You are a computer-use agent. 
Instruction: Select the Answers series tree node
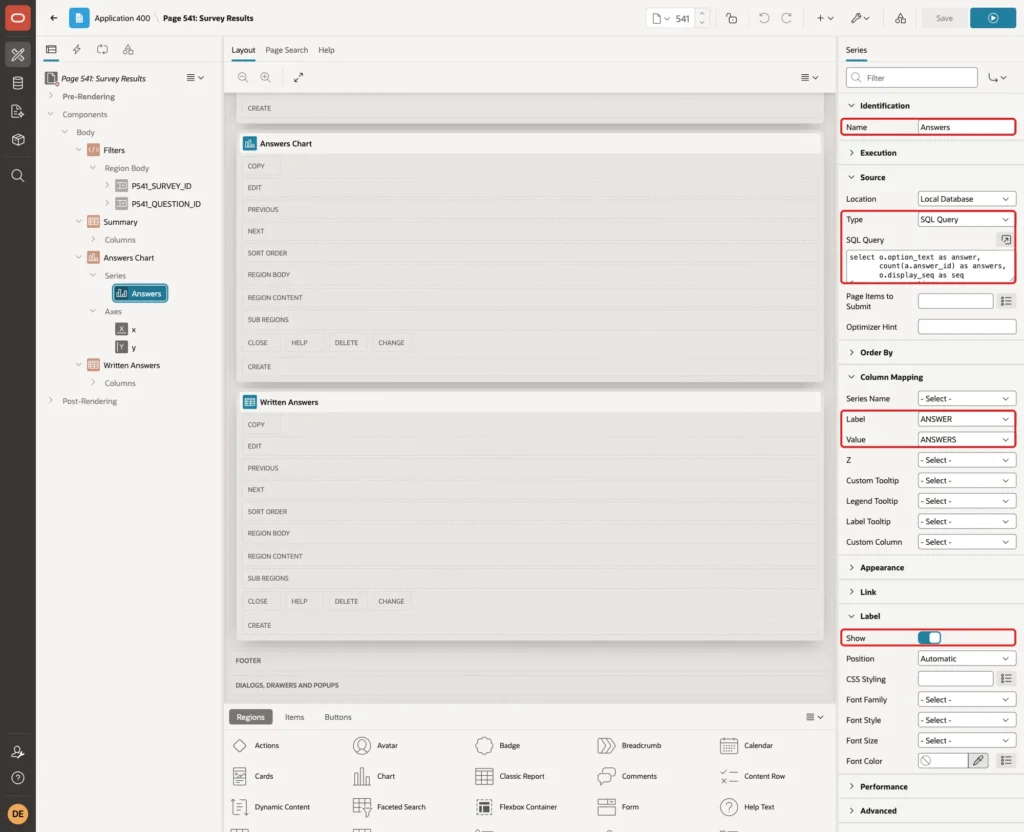point(140,294)
